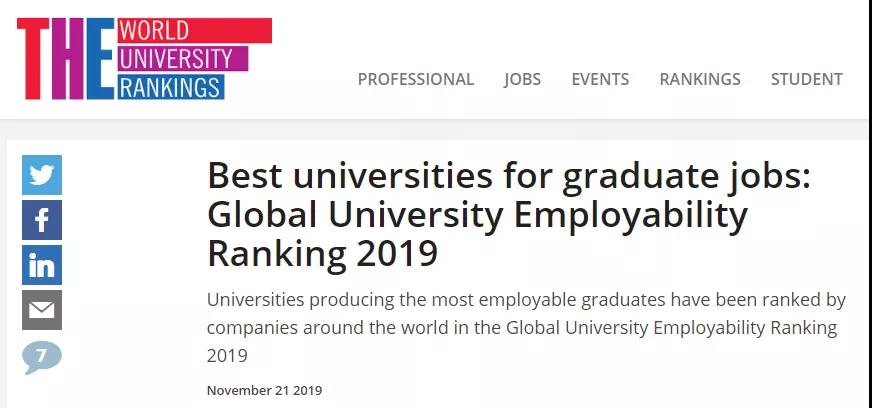Click the 'Global University Employability' heading line
The image size is (872, 408).
[478, 215]
